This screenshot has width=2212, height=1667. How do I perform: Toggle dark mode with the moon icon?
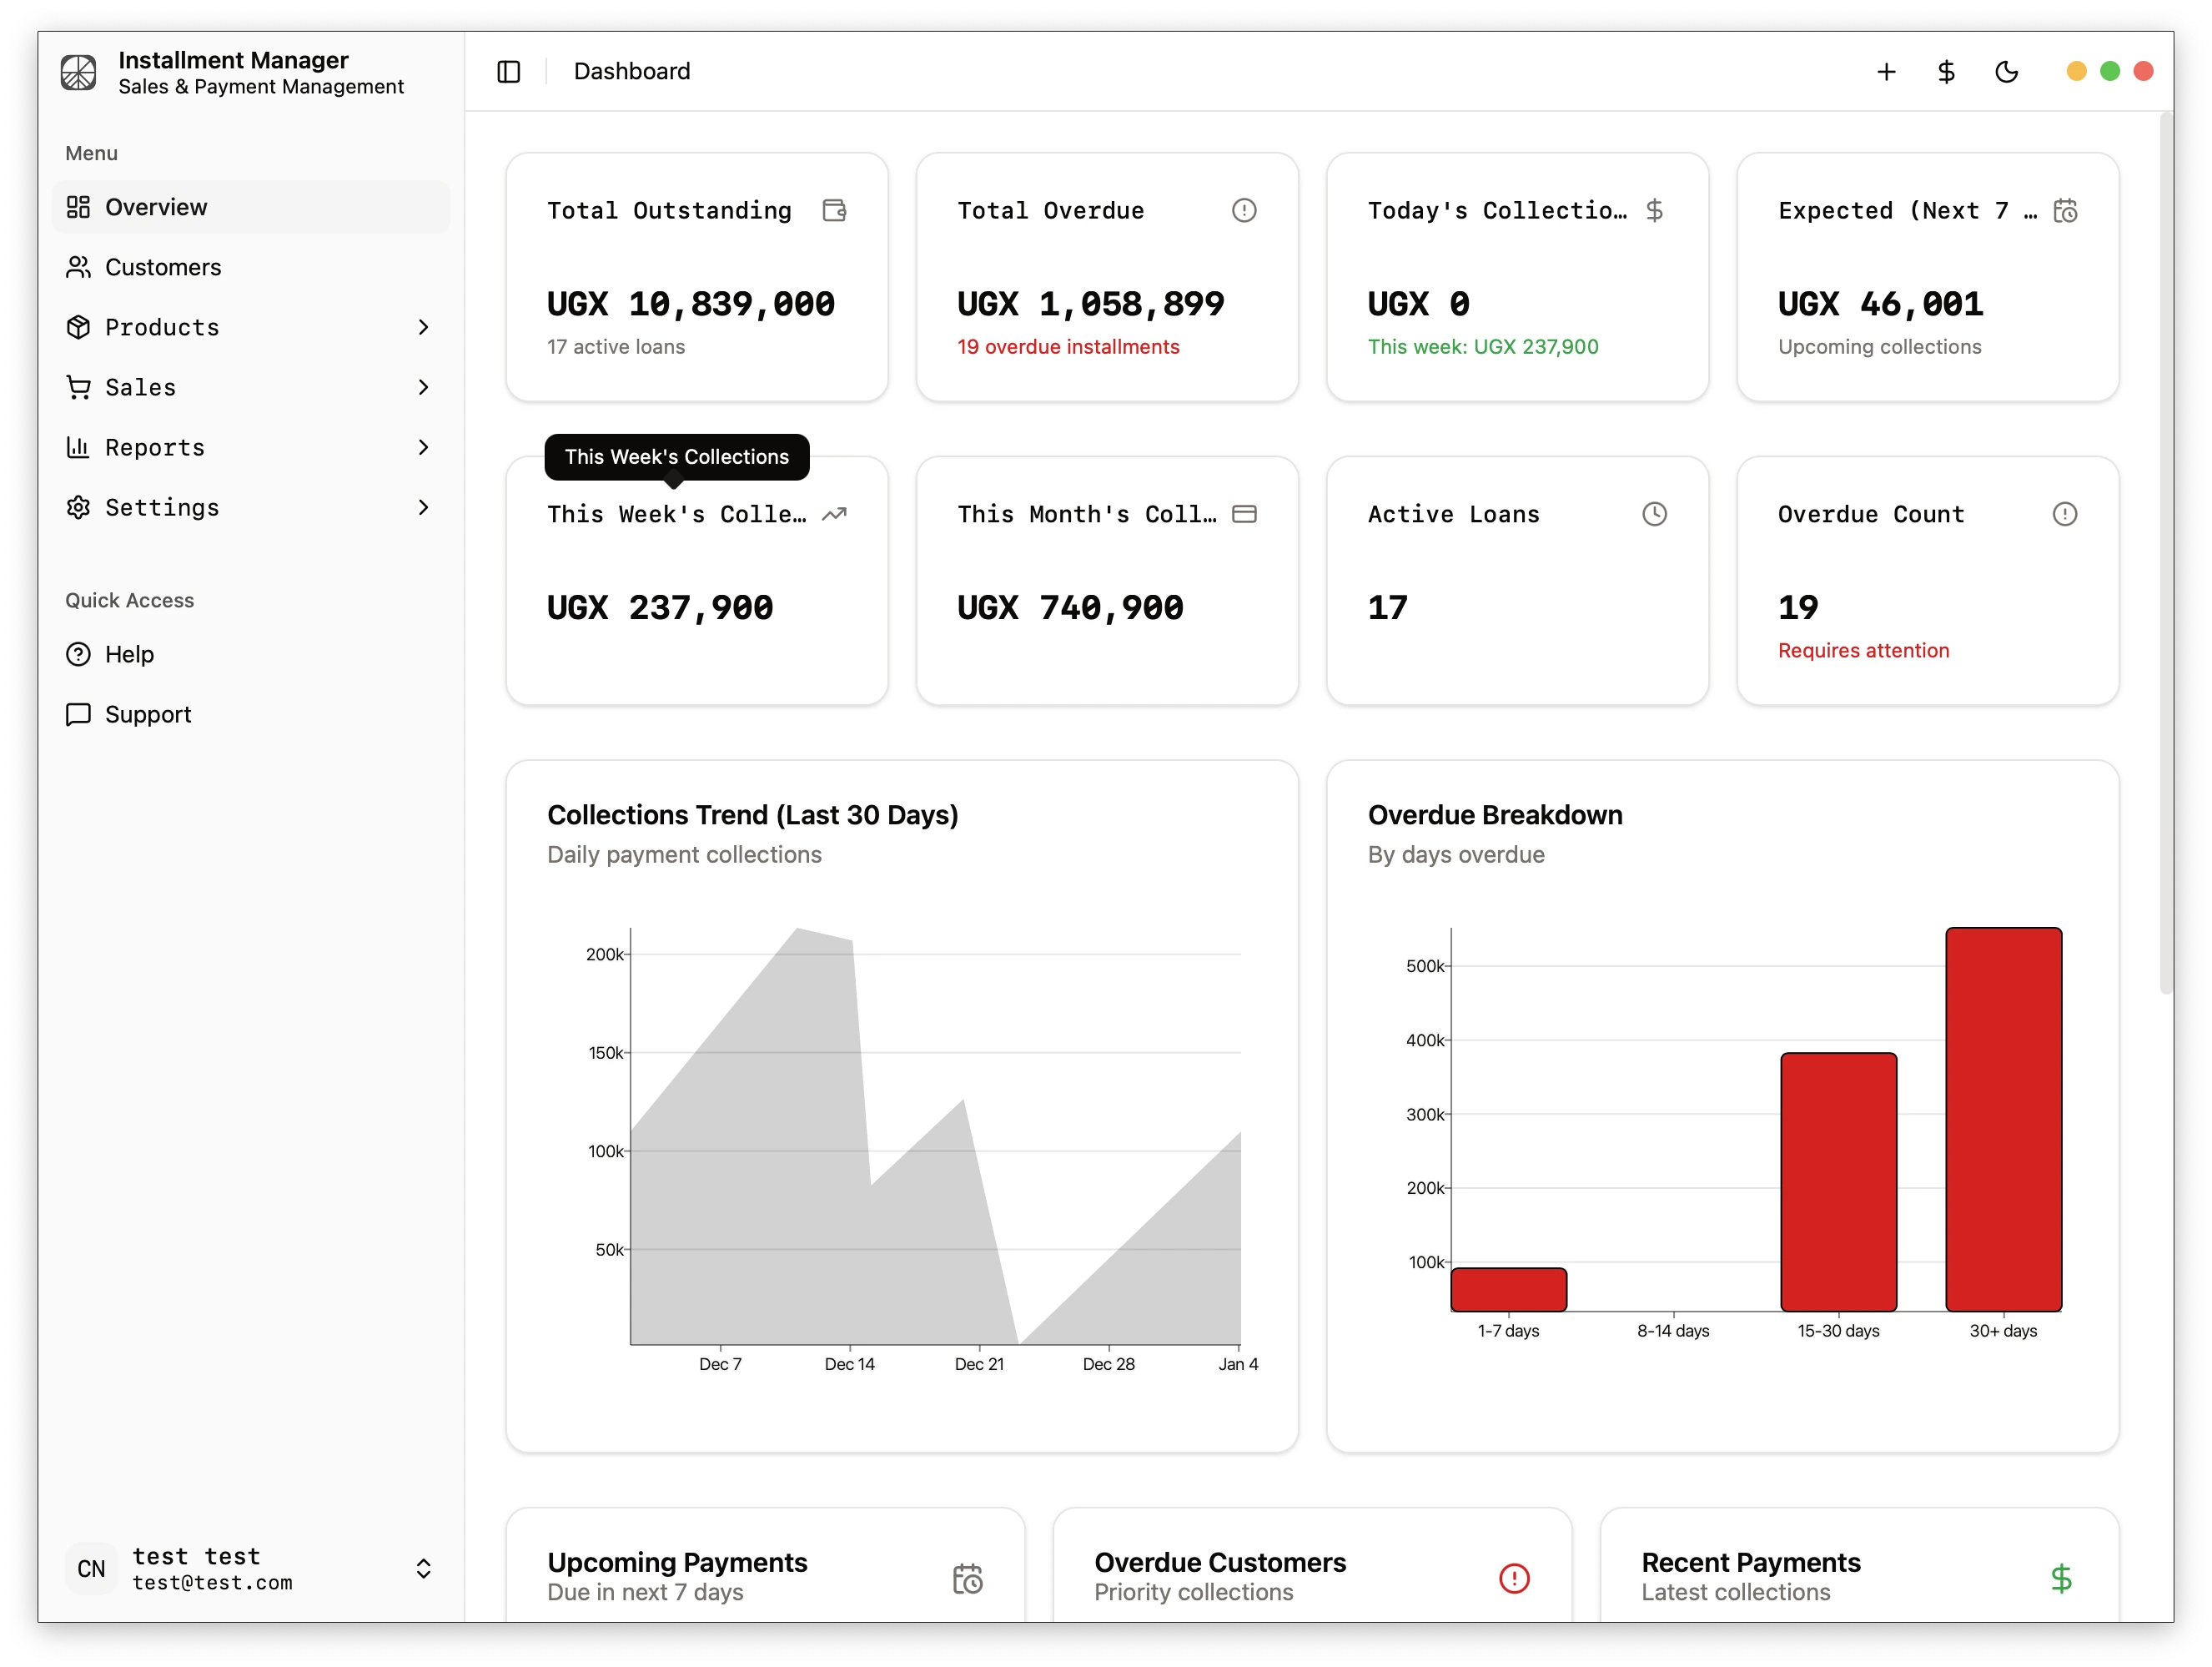(2007, 71)
